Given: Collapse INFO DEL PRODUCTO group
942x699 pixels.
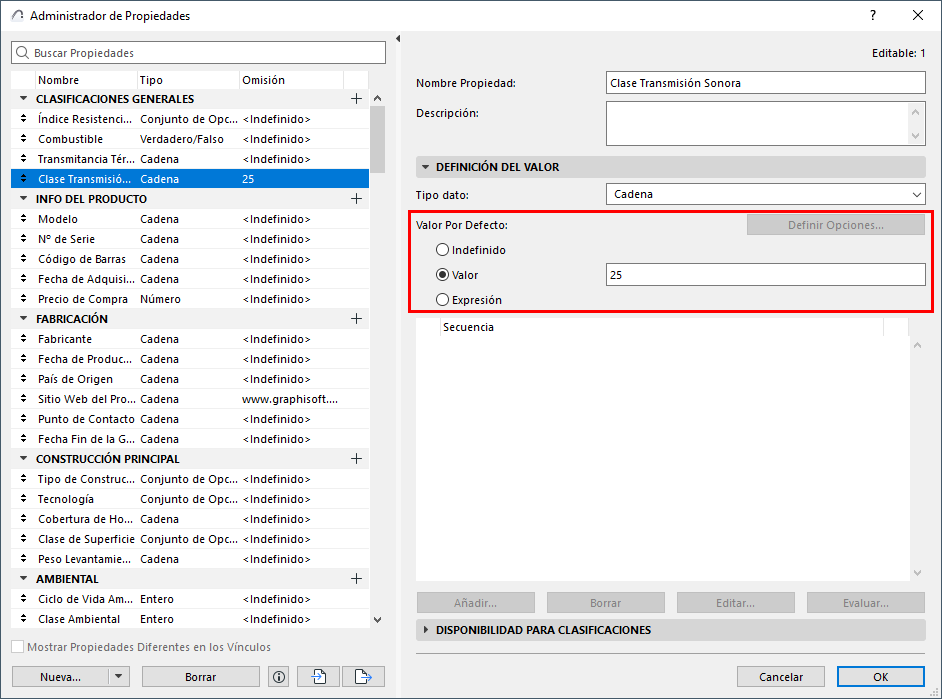Looking at the screenshot, I should pyautogui.click(x=23, y=198).
